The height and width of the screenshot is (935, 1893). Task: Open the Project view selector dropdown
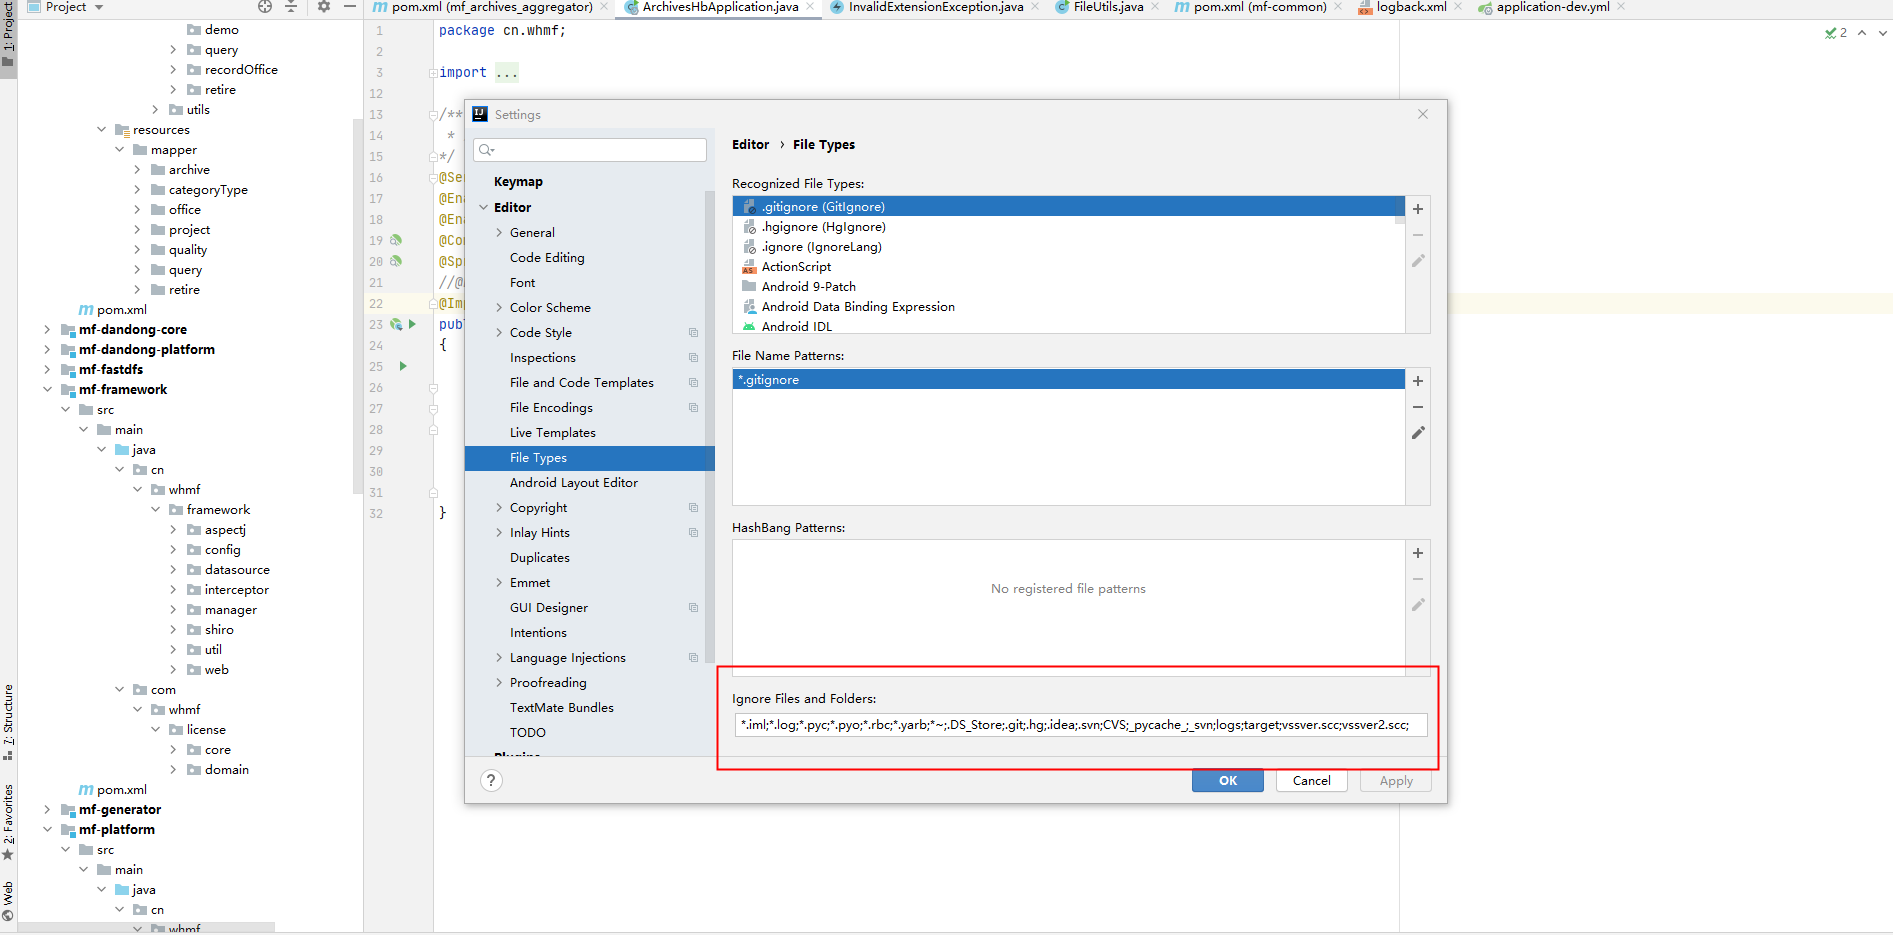[x=97, y=7]
